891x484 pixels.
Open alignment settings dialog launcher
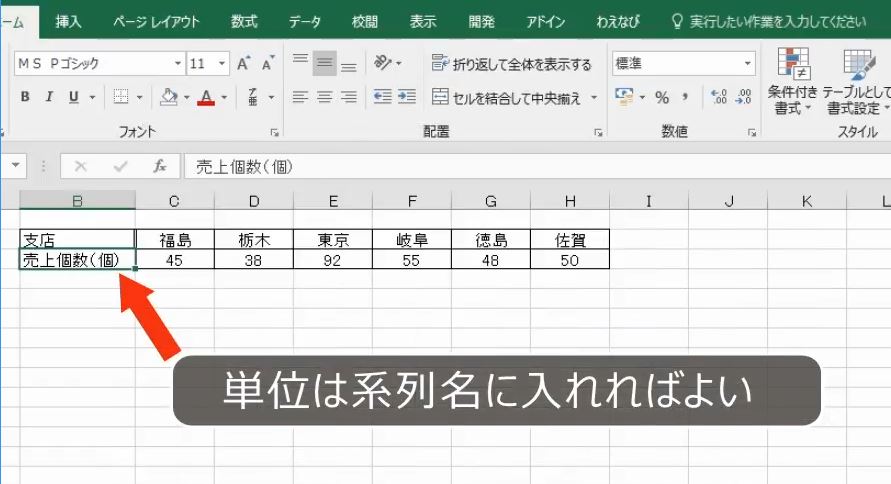(x=598, y=132)
